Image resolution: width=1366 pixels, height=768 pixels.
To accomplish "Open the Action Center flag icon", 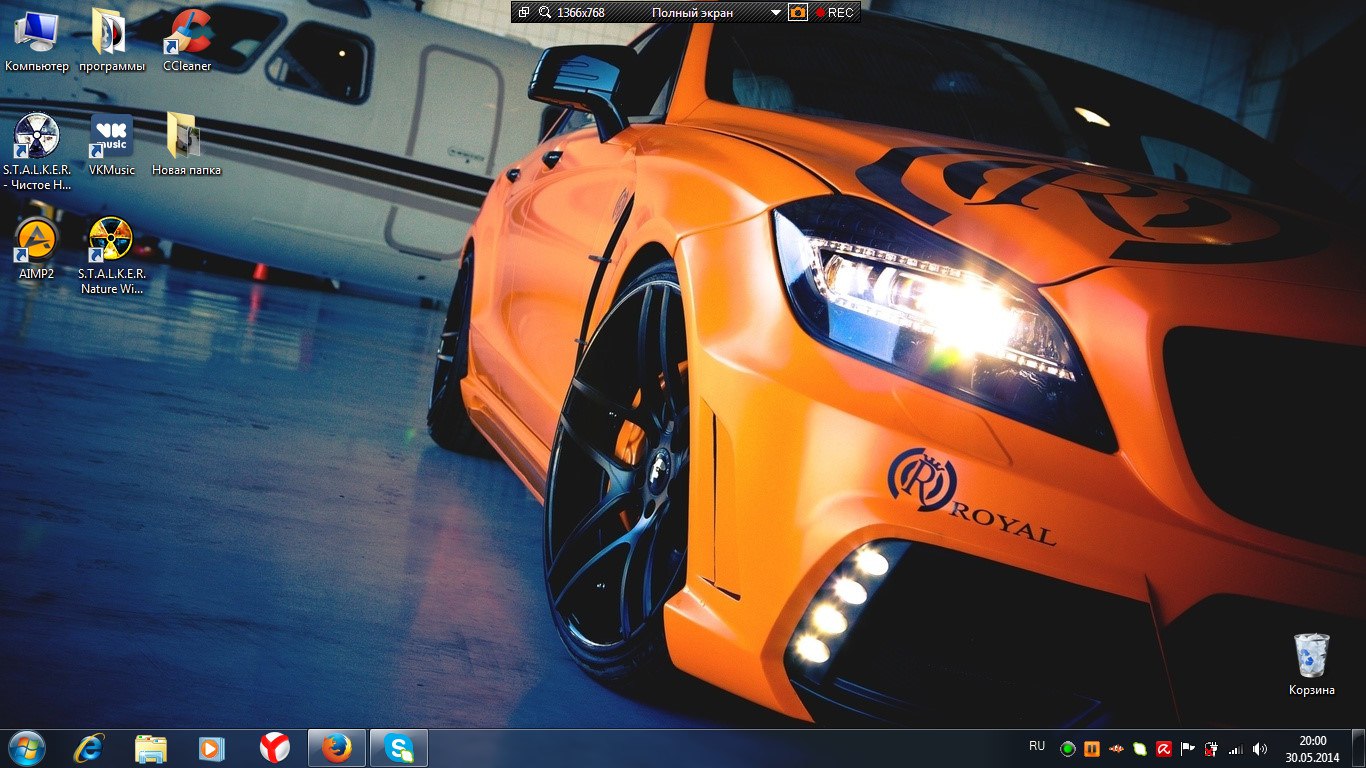I will (x=1188, y=748).
